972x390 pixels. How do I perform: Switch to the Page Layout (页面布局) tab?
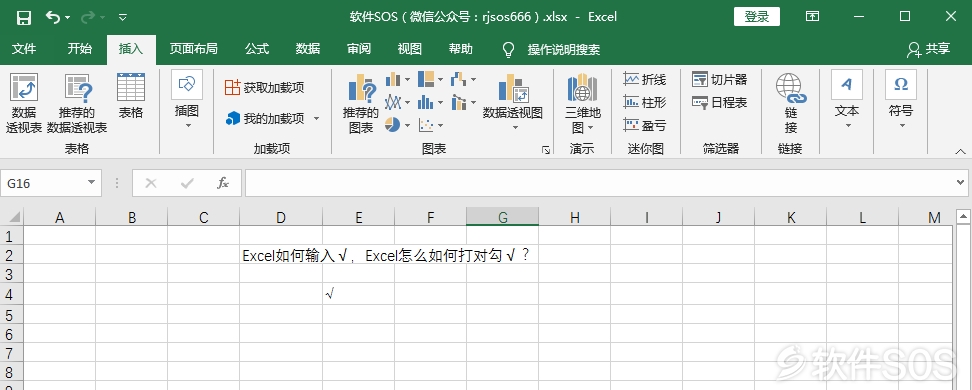193,49
